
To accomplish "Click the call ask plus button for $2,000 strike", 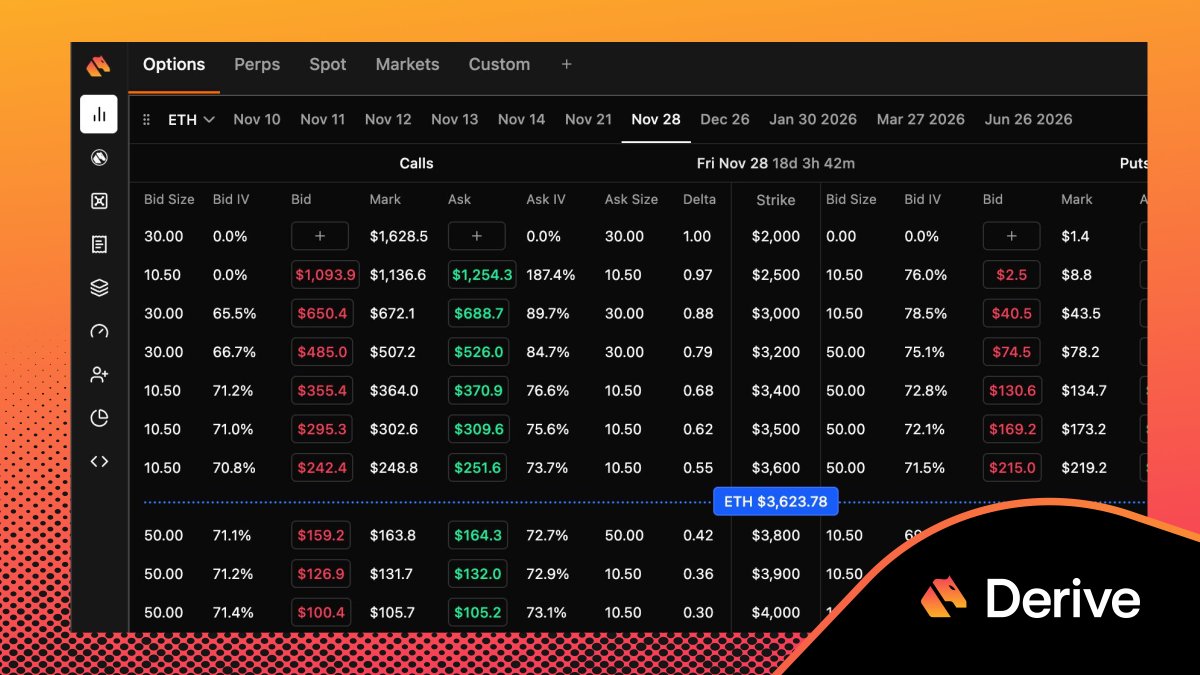I will (x=477, y=236).
